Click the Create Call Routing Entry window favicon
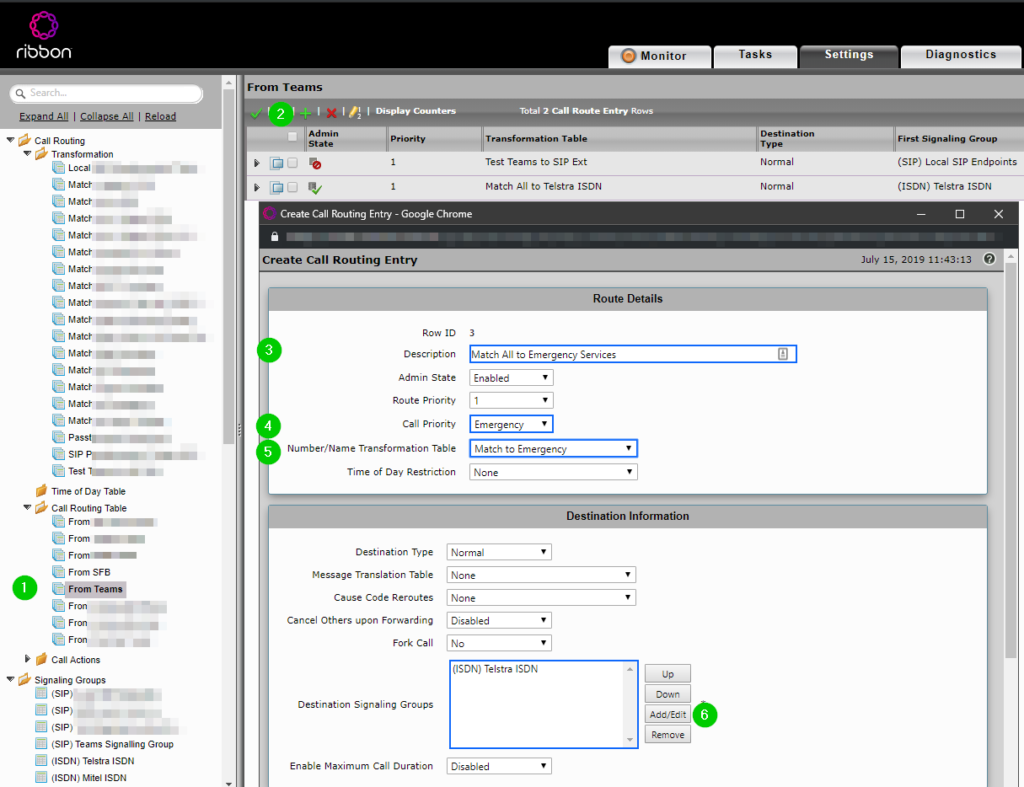 [269, 214]
